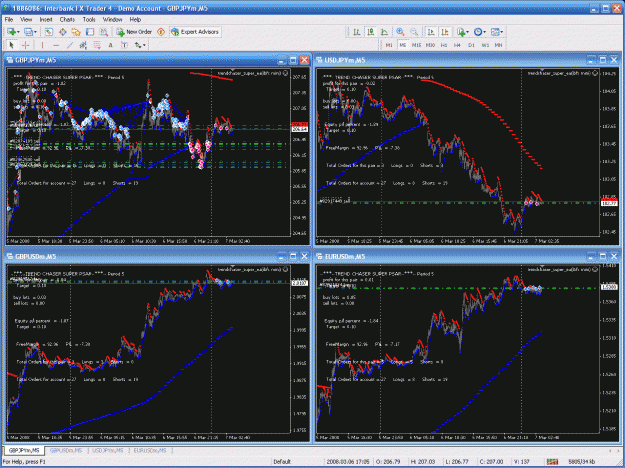The image size is (625, 468).
Task: Toggle chart Auto Scroll
Action: 431,32
